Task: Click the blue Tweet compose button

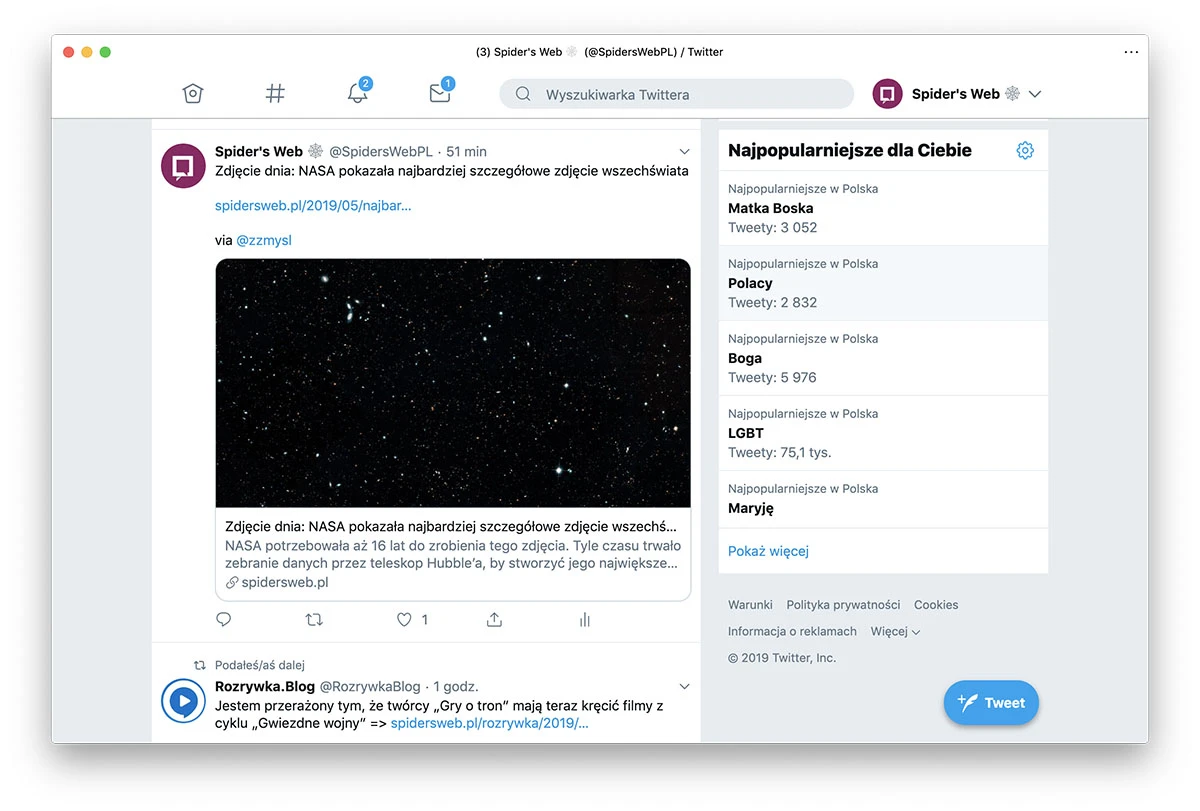Action: (x=991, y=702)
